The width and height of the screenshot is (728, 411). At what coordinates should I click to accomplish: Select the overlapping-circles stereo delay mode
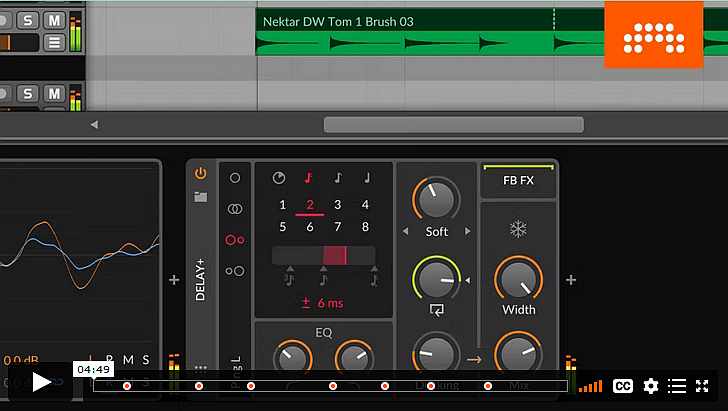click(235, 209)
